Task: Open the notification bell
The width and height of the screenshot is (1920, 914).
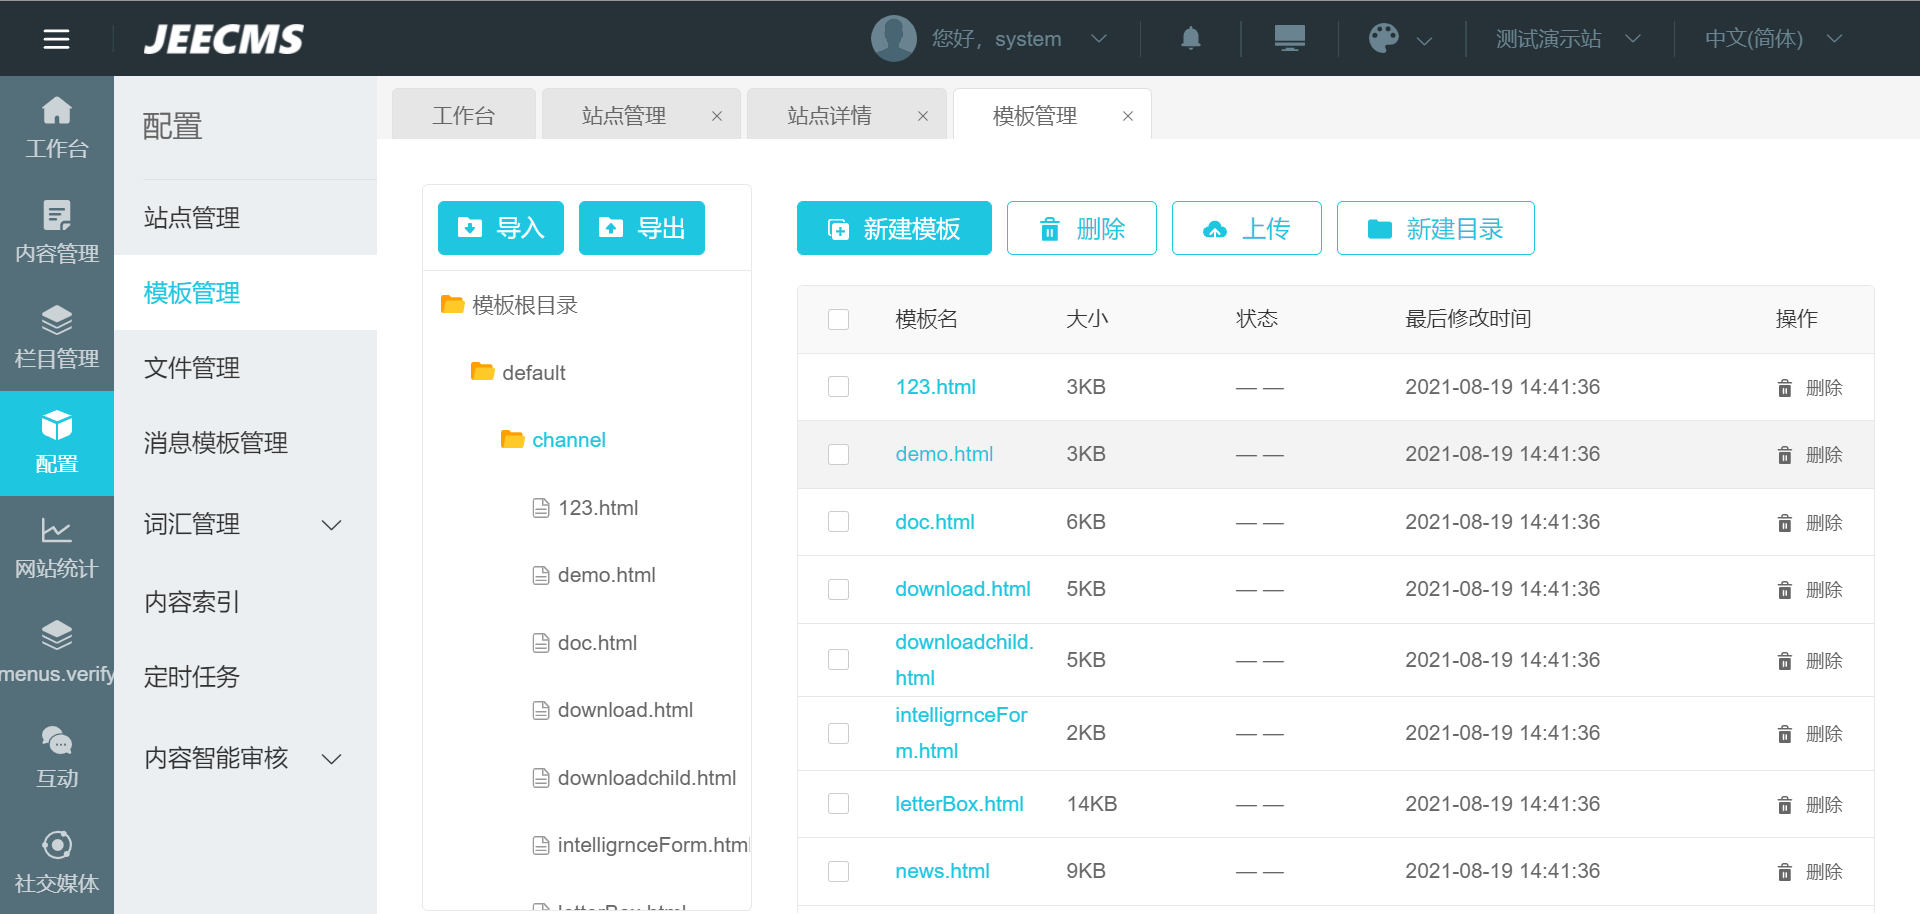Action: click(1190, 39)
